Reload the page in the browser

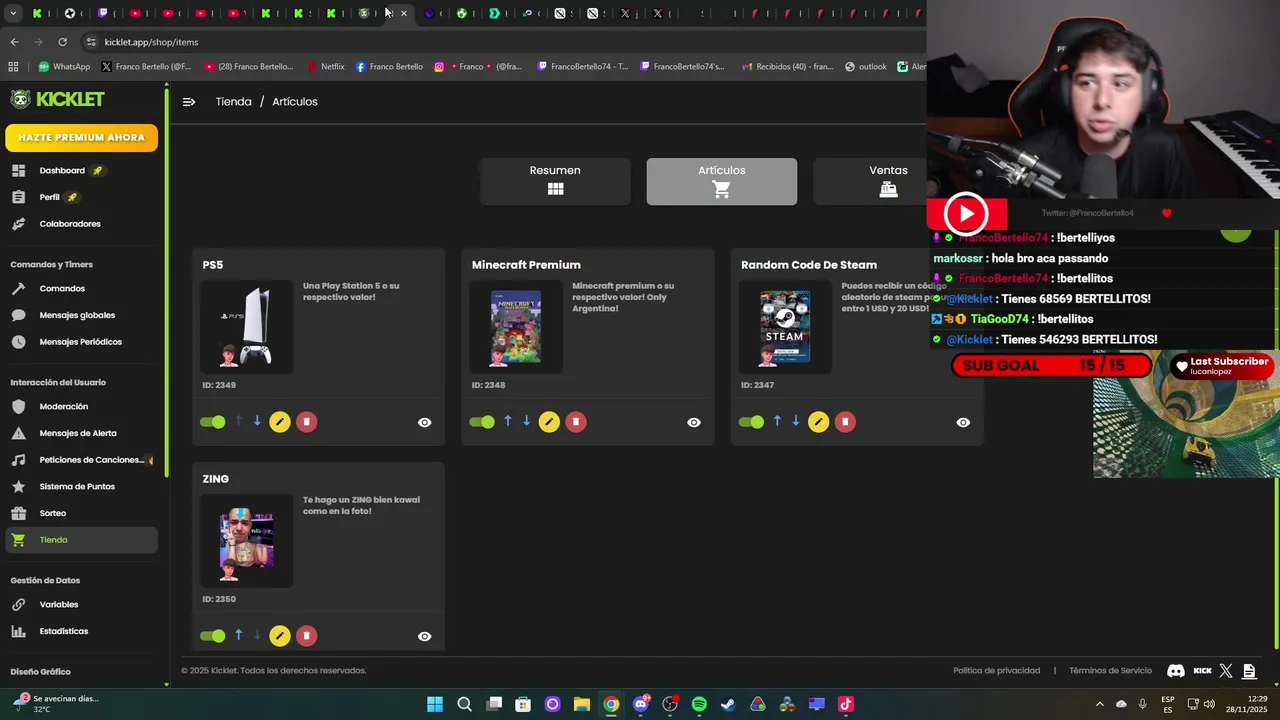(x=62, y=42)
